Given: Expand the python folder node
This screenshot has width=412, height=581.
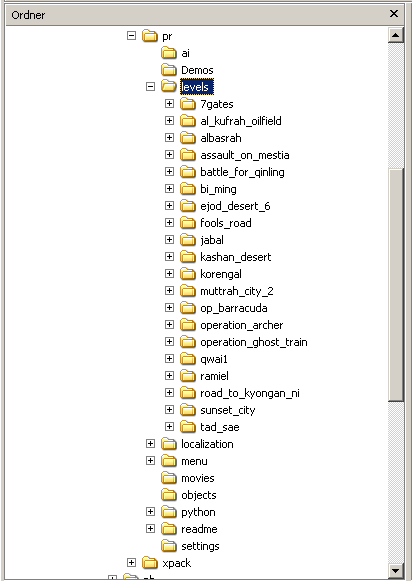Looking at the screenshot, I should pos(150,512).
